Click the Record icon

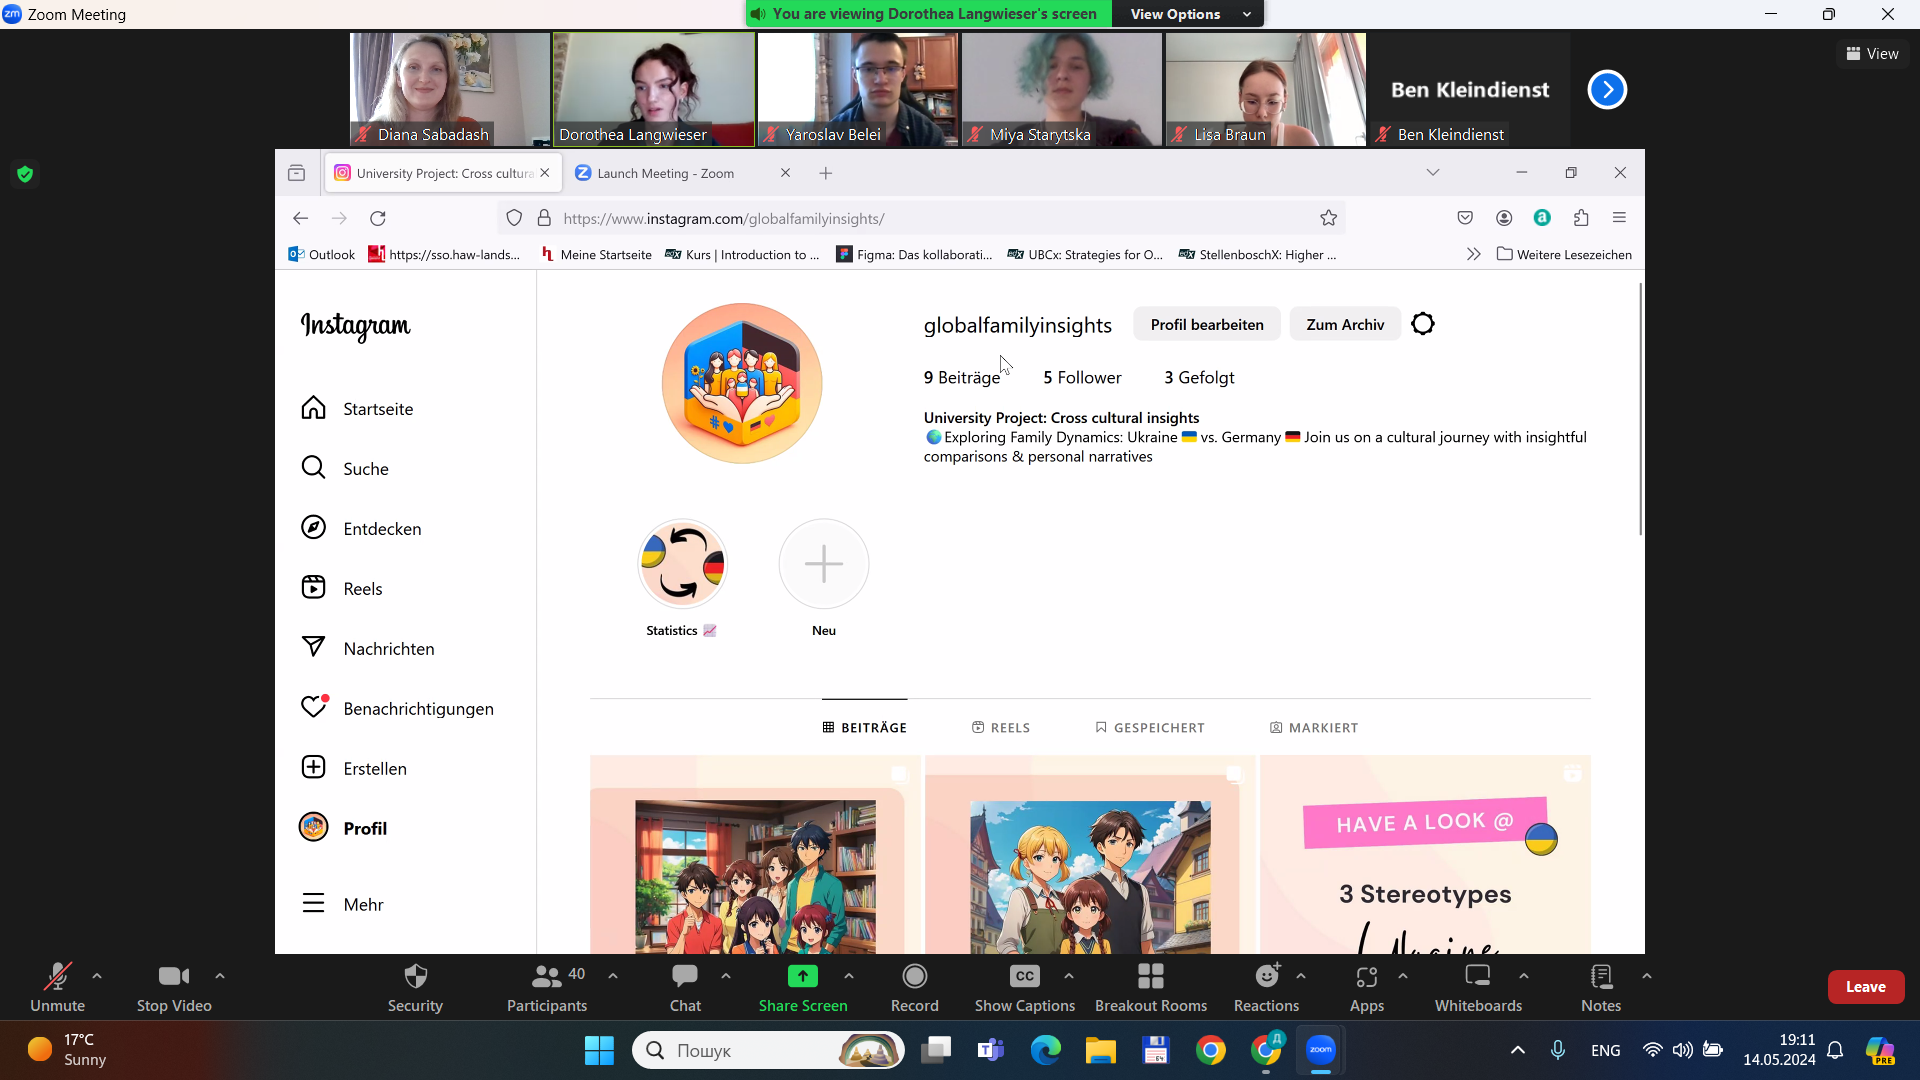point(914,976)
